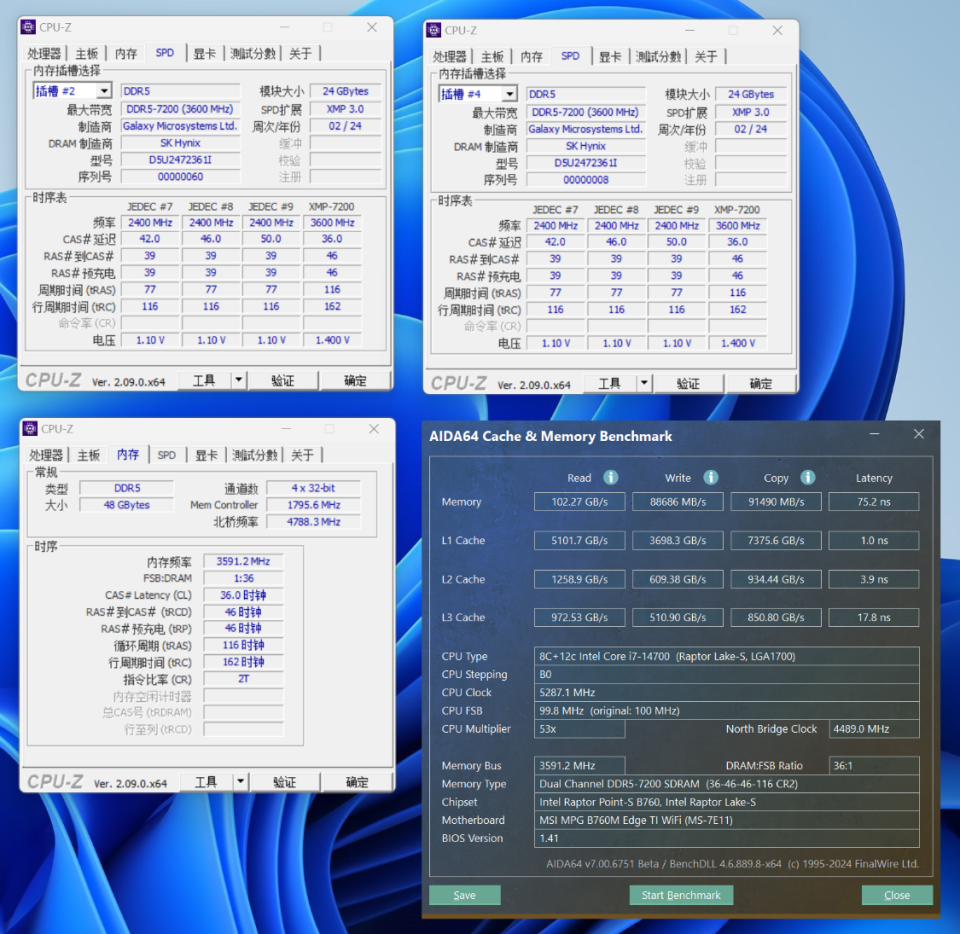Viewport: 960px width, 934px height.
Task: Click 确定 button in slot #4 window
Action: click(x=761, y=383)
